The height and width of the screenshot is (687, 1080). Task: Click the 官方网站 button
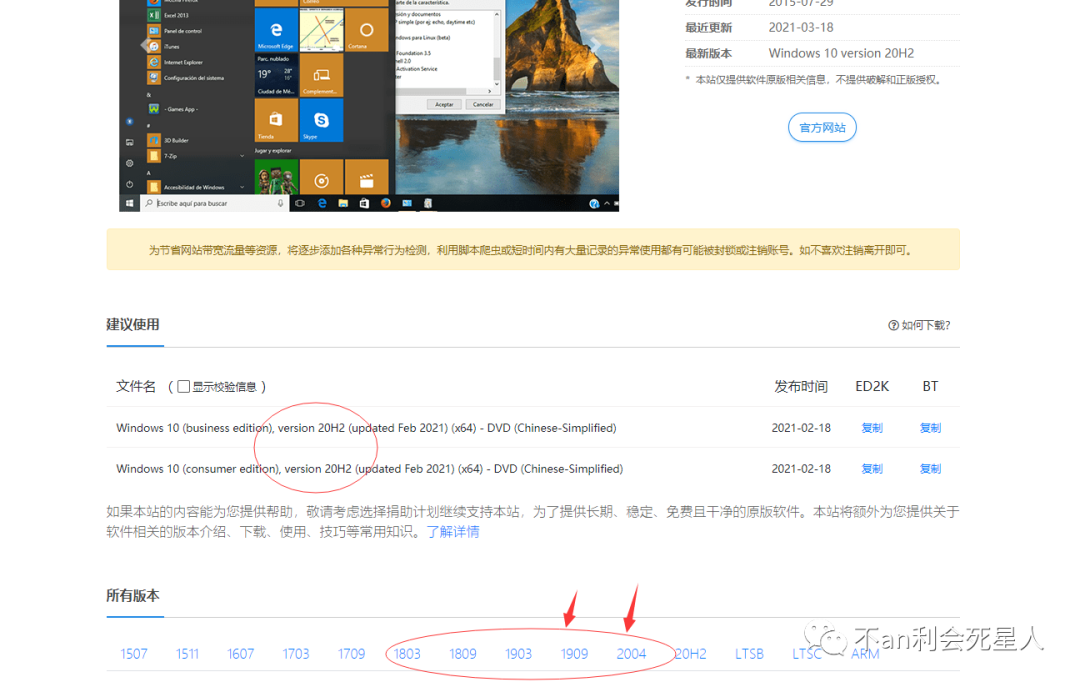(822, 127)
